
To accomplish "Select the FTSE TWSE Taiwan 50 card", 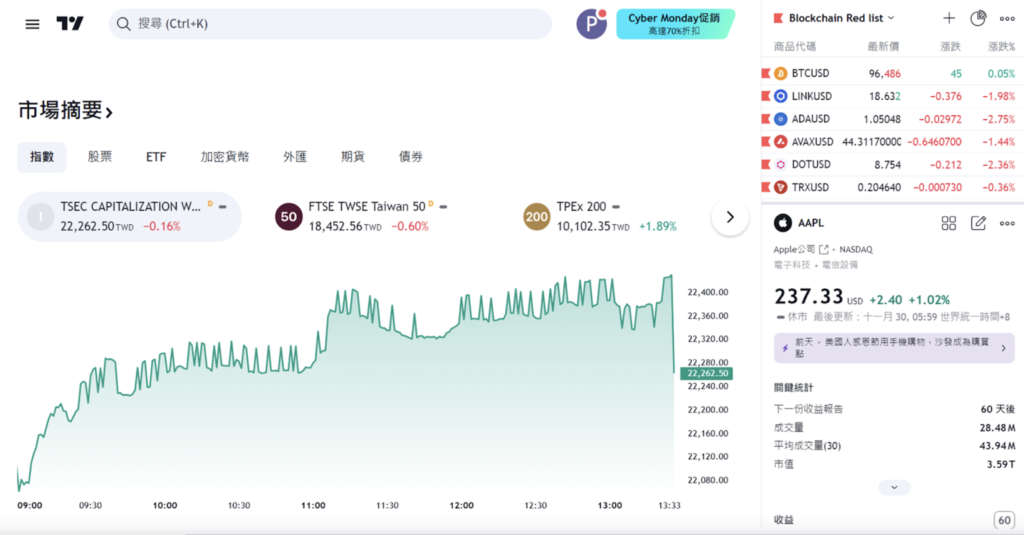I will pos(377,217).
